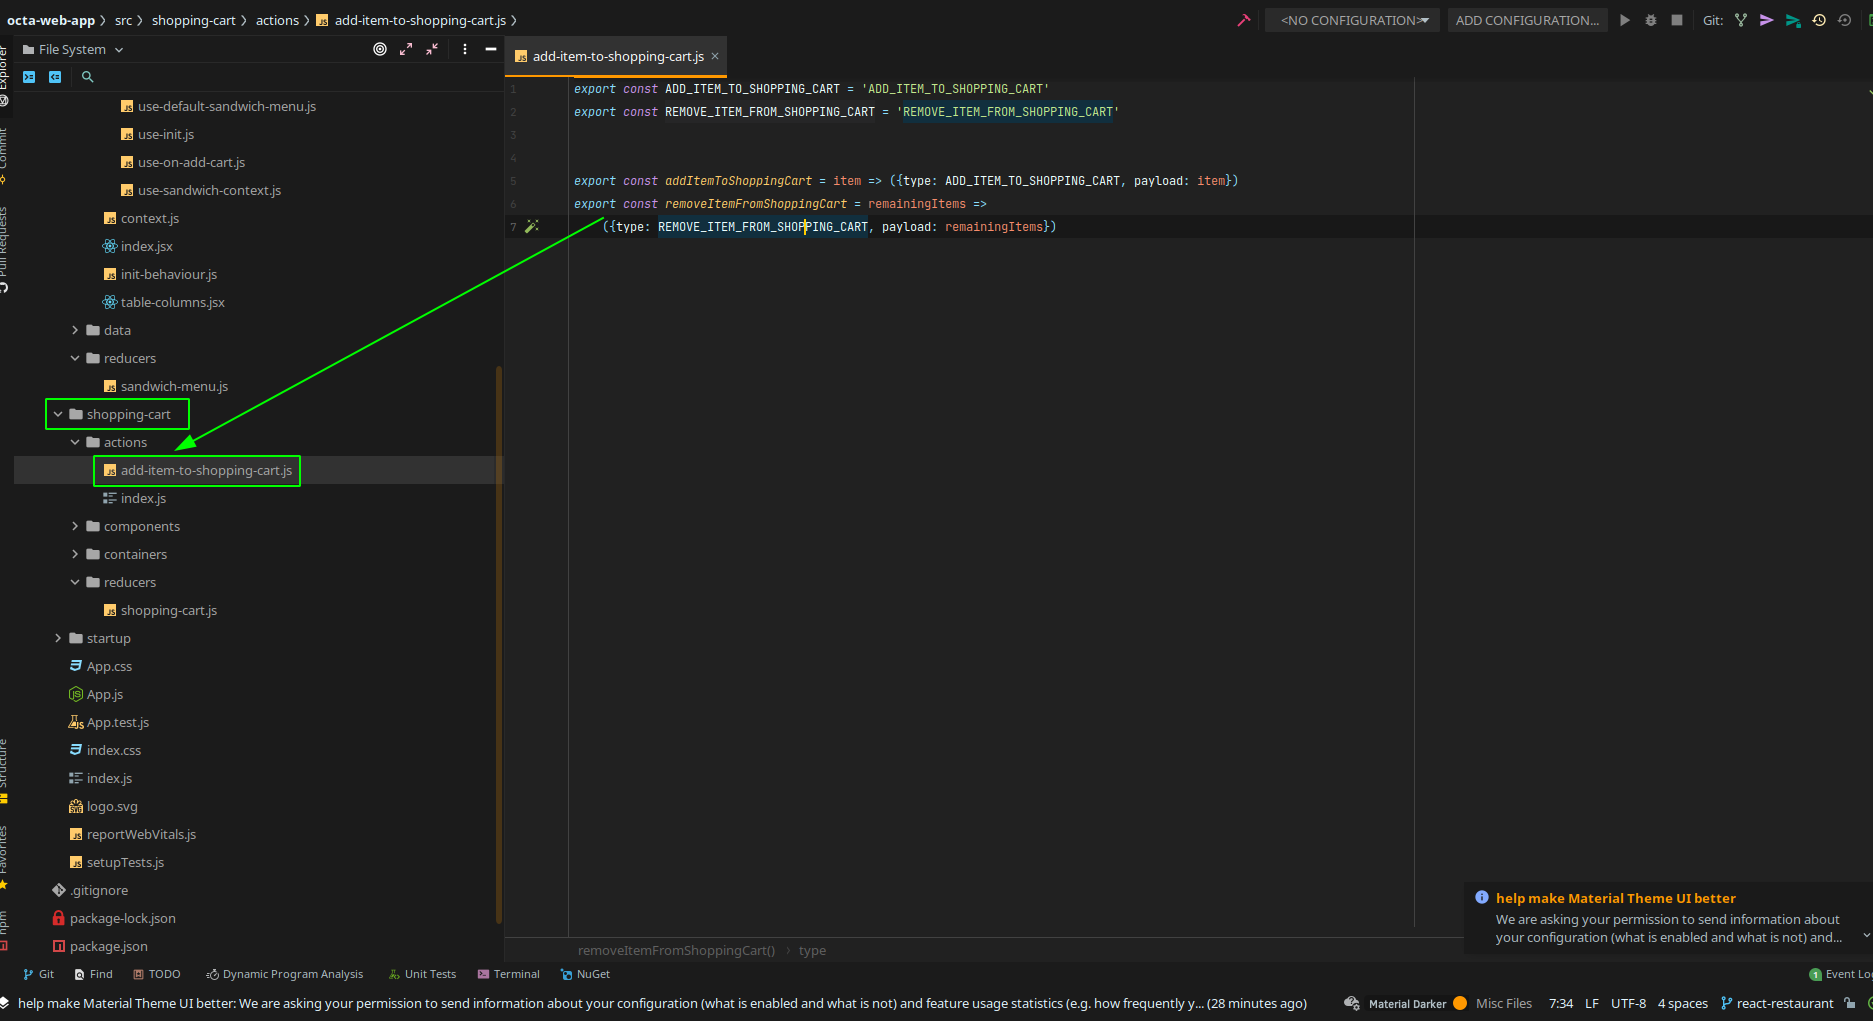Close the add-item-to-shopping-cart.js tab
Viewport: 1873px width, 1021px height.
pos(715,56)
